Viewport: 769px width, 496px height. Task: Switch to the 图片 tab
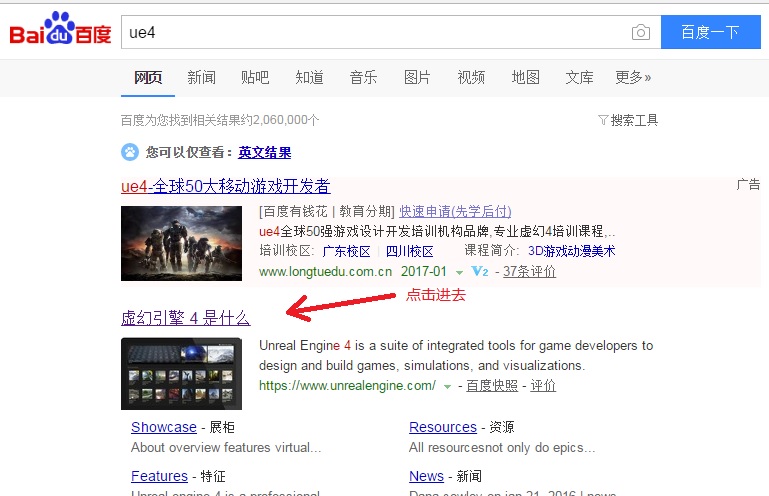tap(417, 78)
